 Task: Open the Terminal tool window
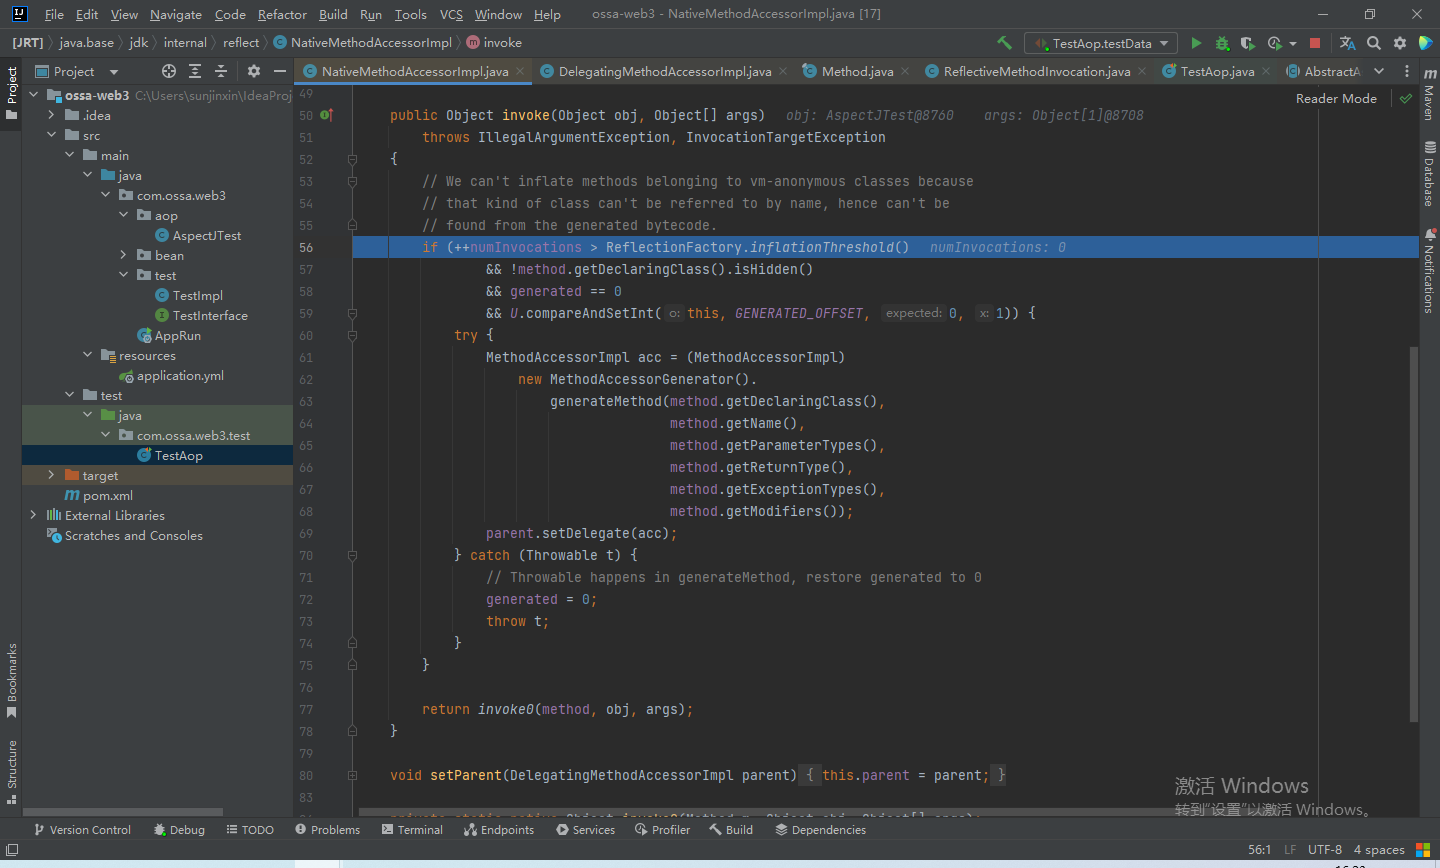coord(412,830)
